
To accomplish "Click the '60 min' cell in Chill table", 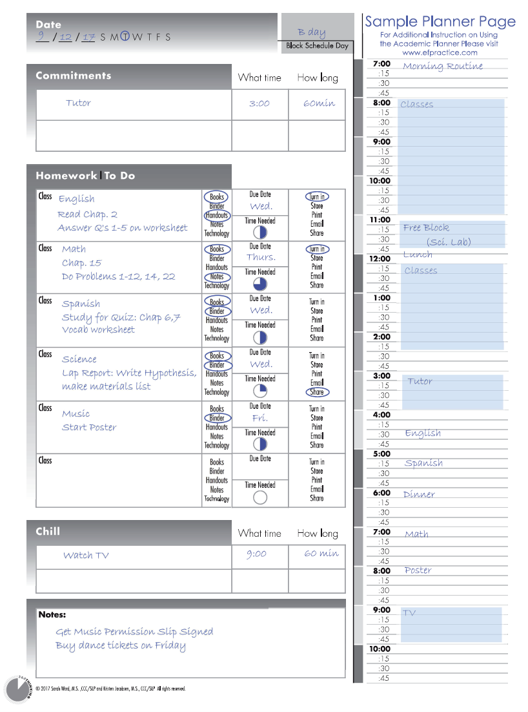I will click(x=317, y=556).
